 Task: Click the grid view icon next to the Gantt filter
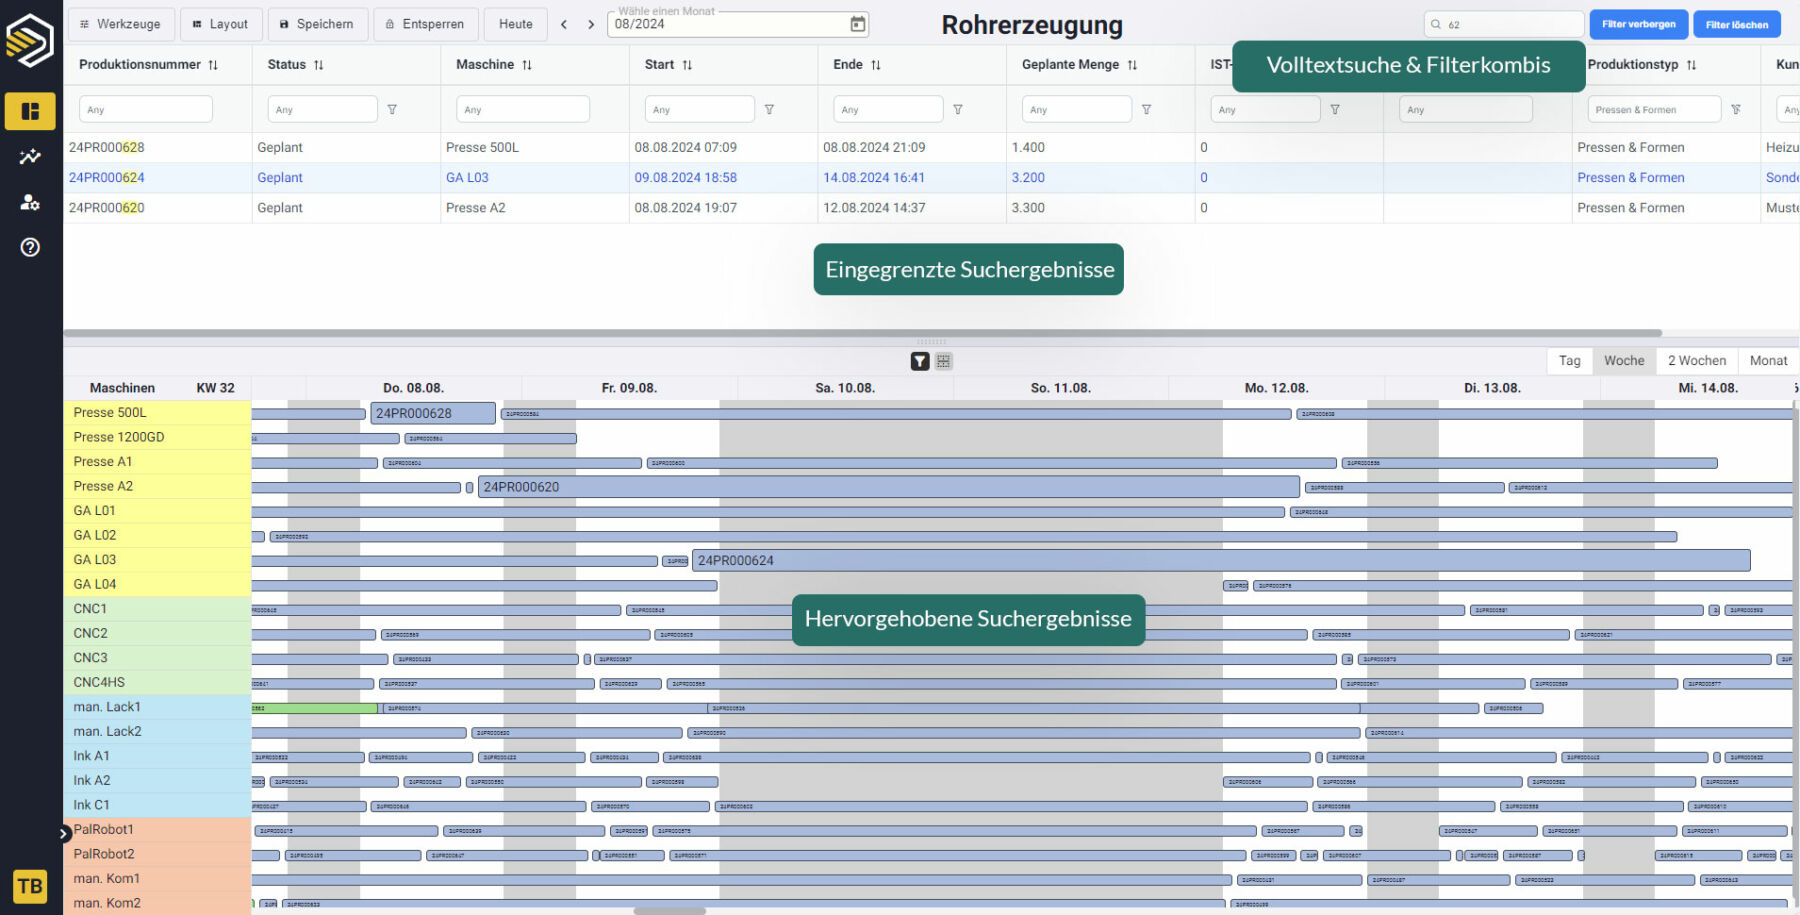(x=943, y=361)
